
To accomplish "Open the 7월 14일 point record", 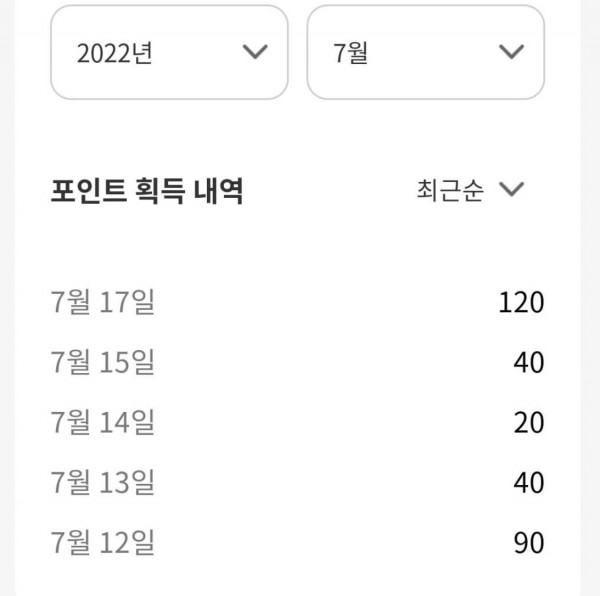I will click(103, 423).
